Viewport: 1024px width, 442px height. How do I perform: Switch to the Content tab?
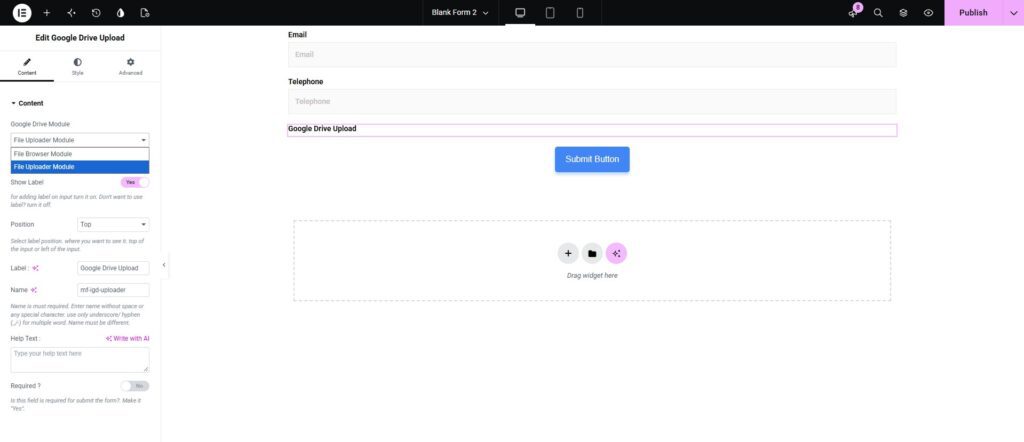27,67
